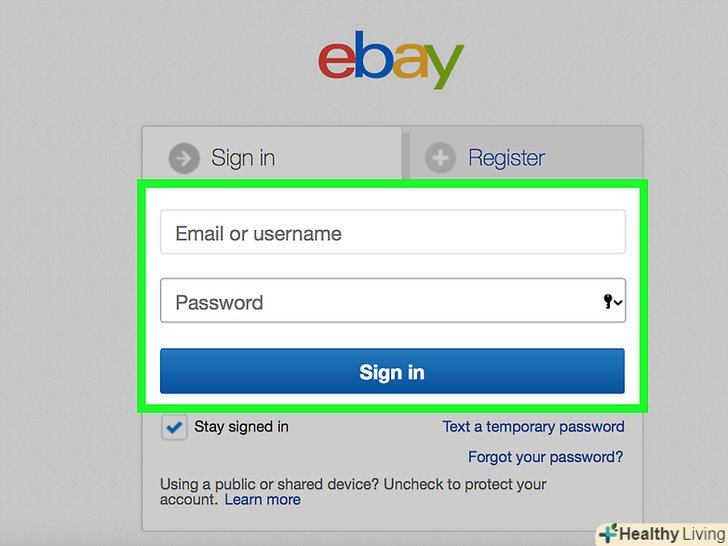This screenshot has height=546, width=728.
Task: Focus the Password input field
Action: pyautogui.click(x=393, y=300)
